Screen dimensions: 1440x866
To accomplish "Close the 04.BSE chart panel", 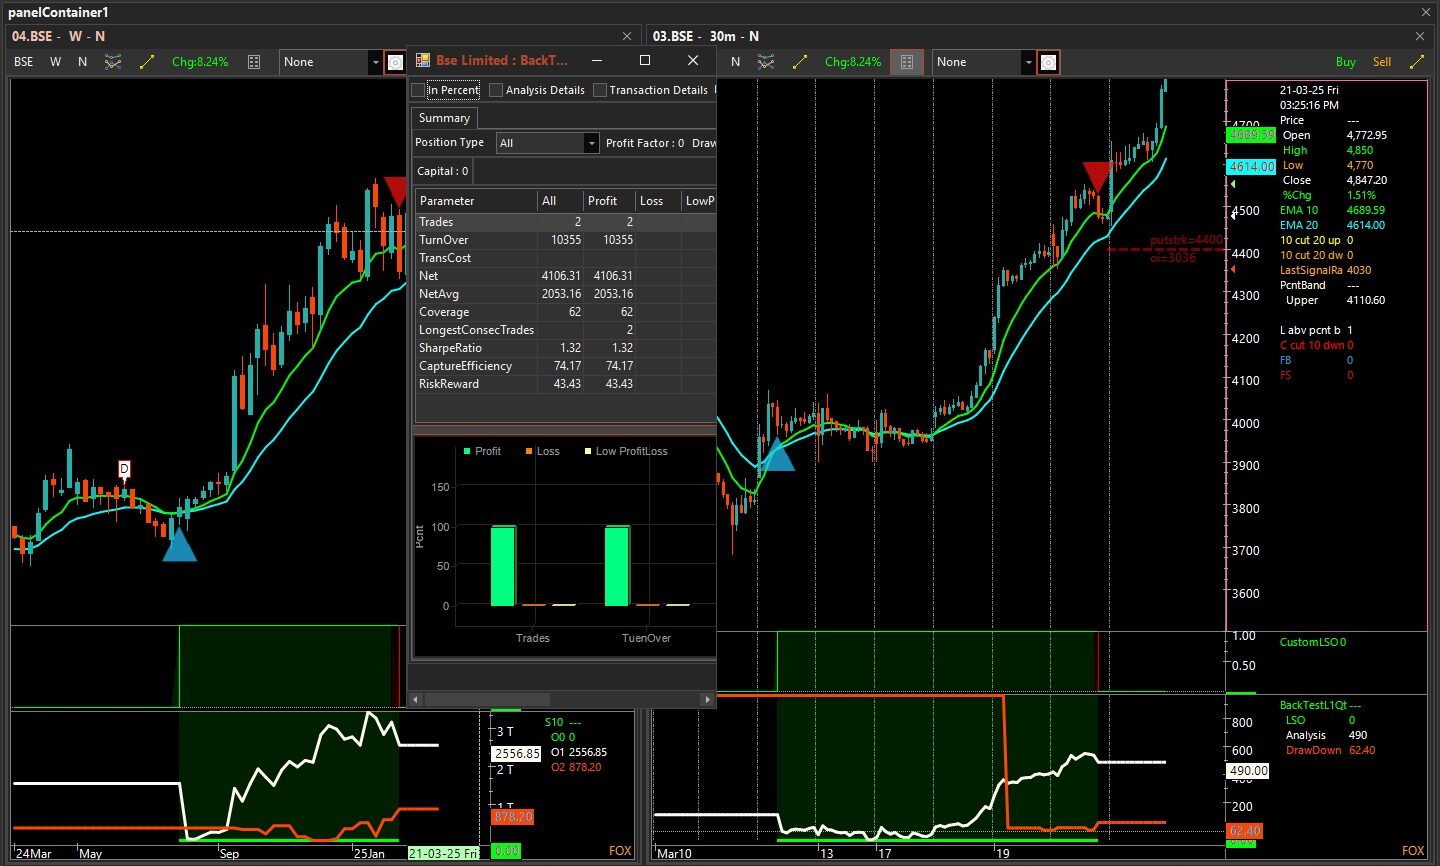I will [627, 36].
